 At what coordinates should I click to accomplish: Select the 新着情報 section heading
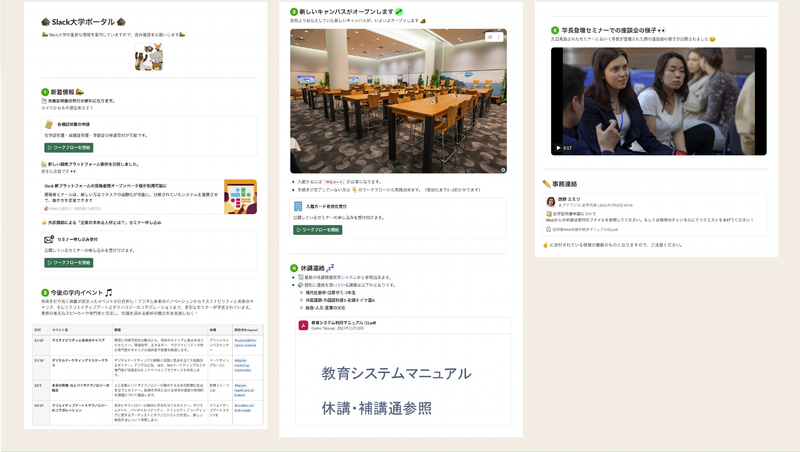(x=62, y=92)
